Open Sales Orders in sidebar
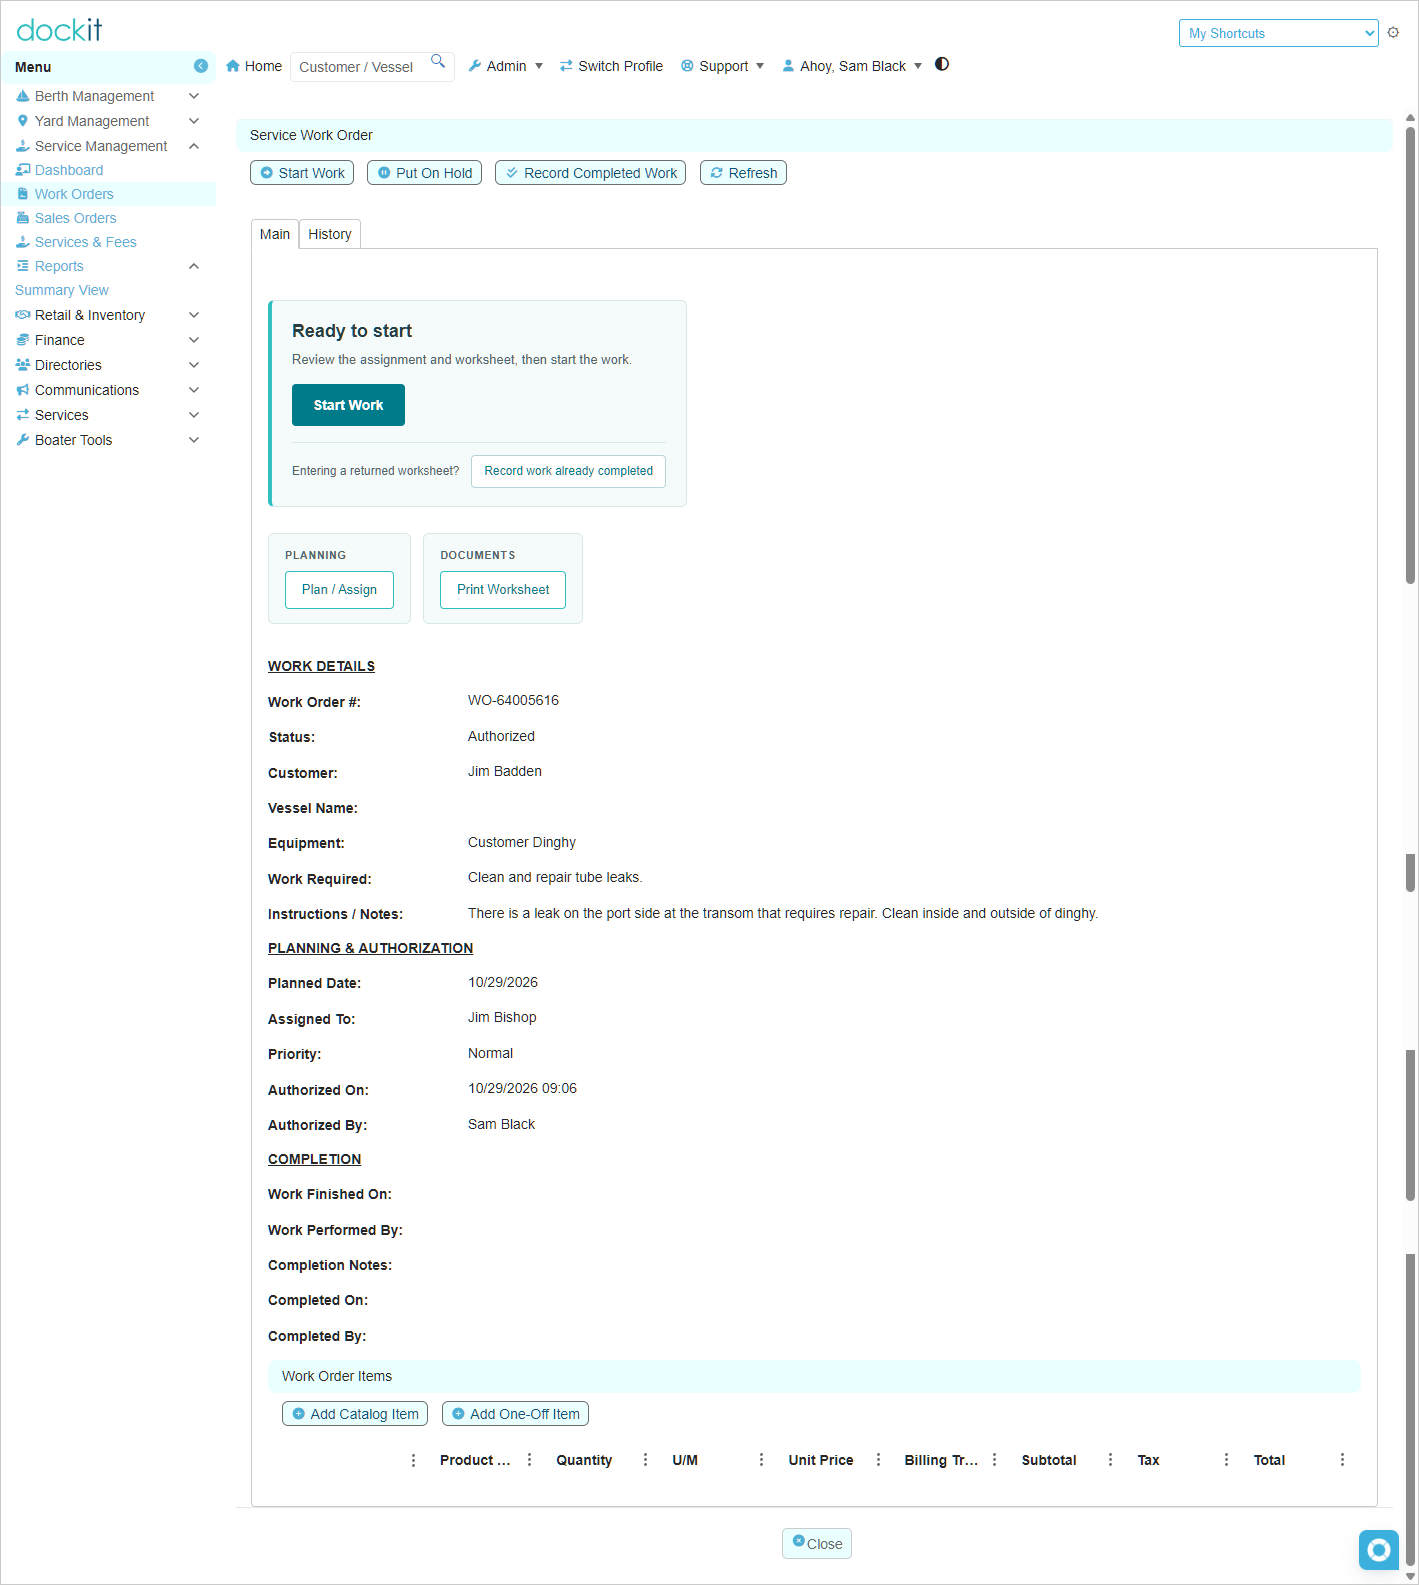 pos(75,218)
